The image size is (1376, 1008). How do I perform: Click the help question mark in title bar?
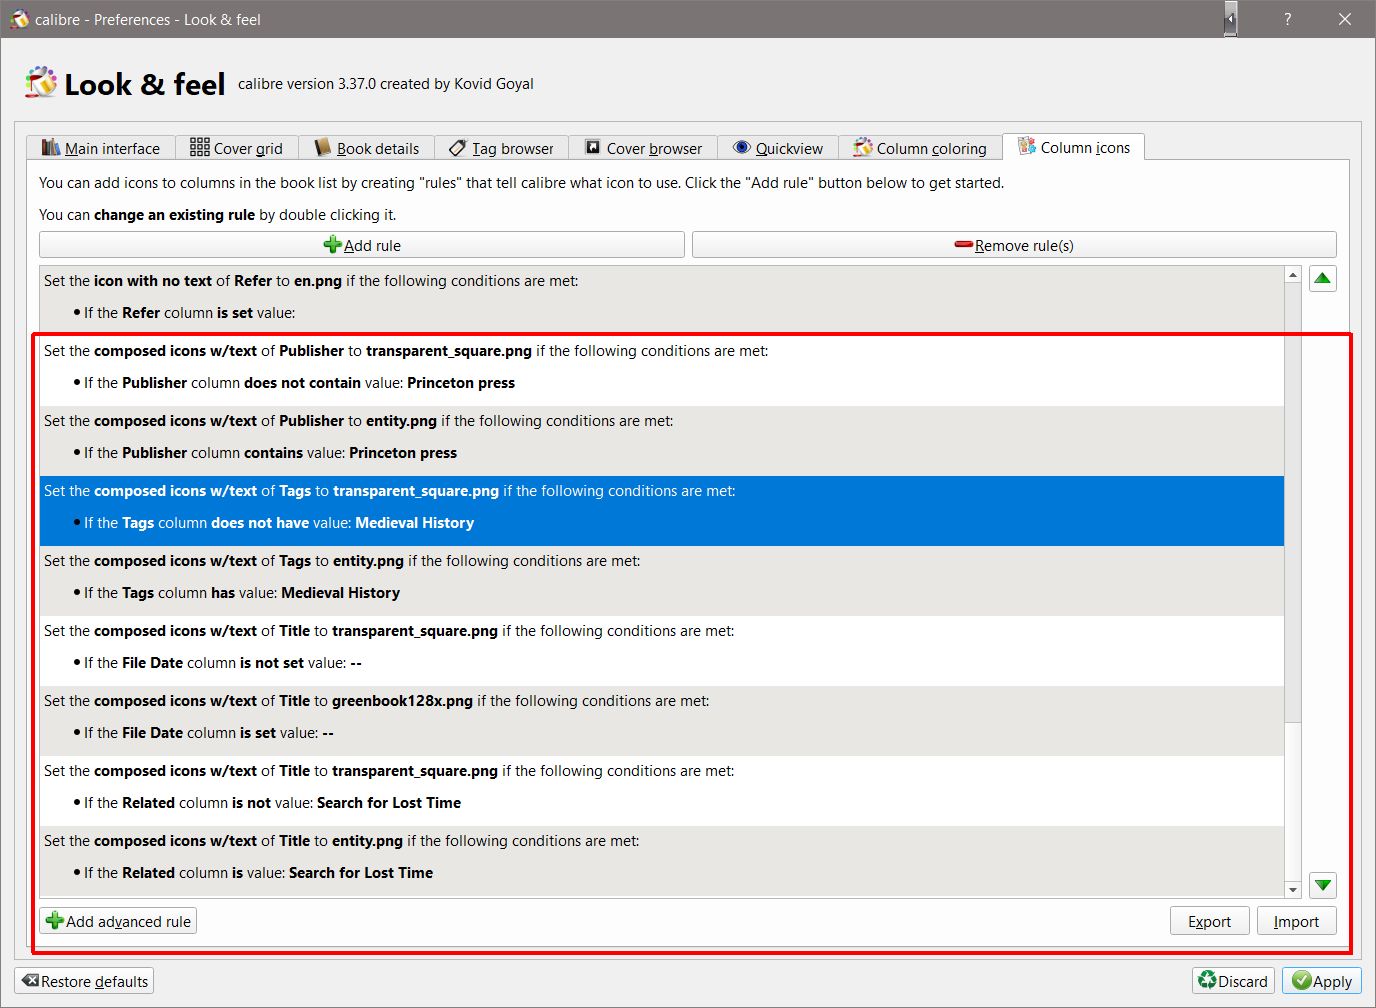[x=1287, y=19]
